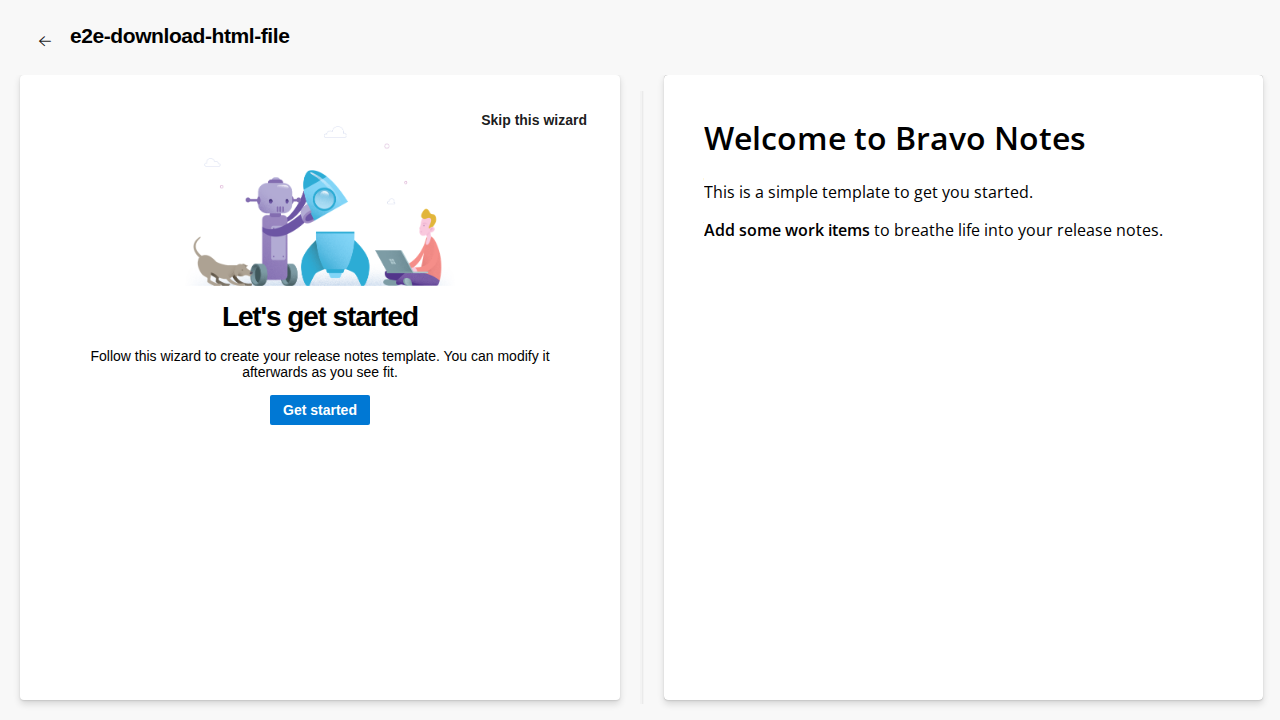Screen dimensions: 1280x720
Task: Click the rocket's round porthole window
Action: [325, 200]
